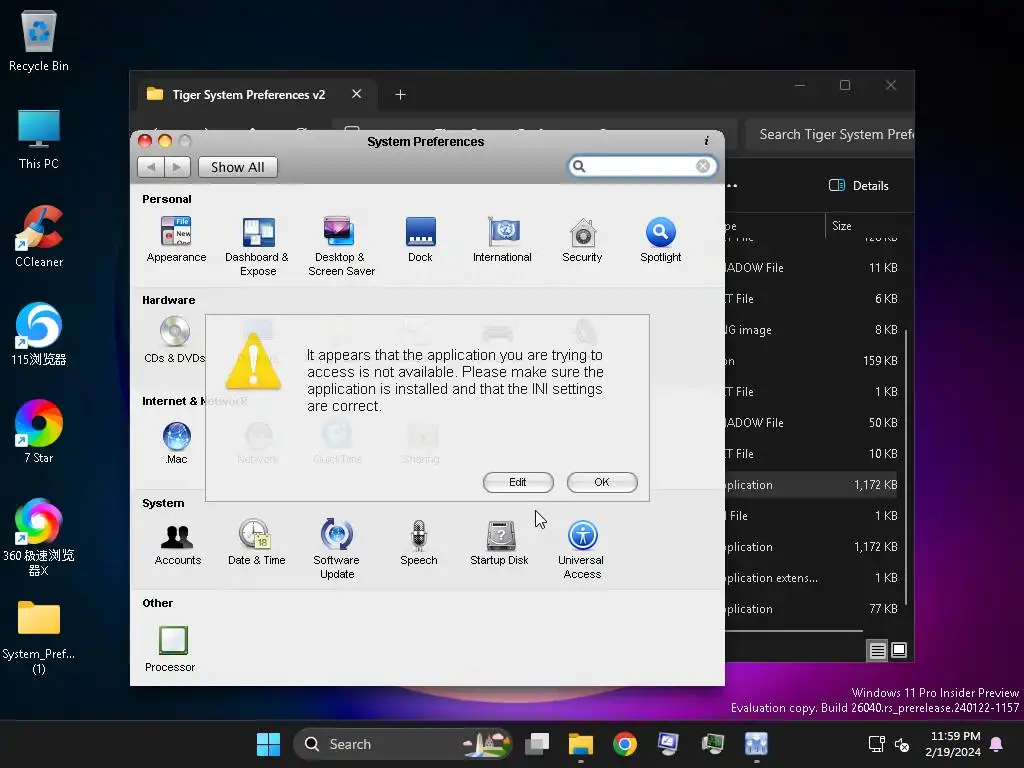Screen dimensions: 1024x768
Task: Switch File Explorer to details list view
Action: click(x=878, y=650)
